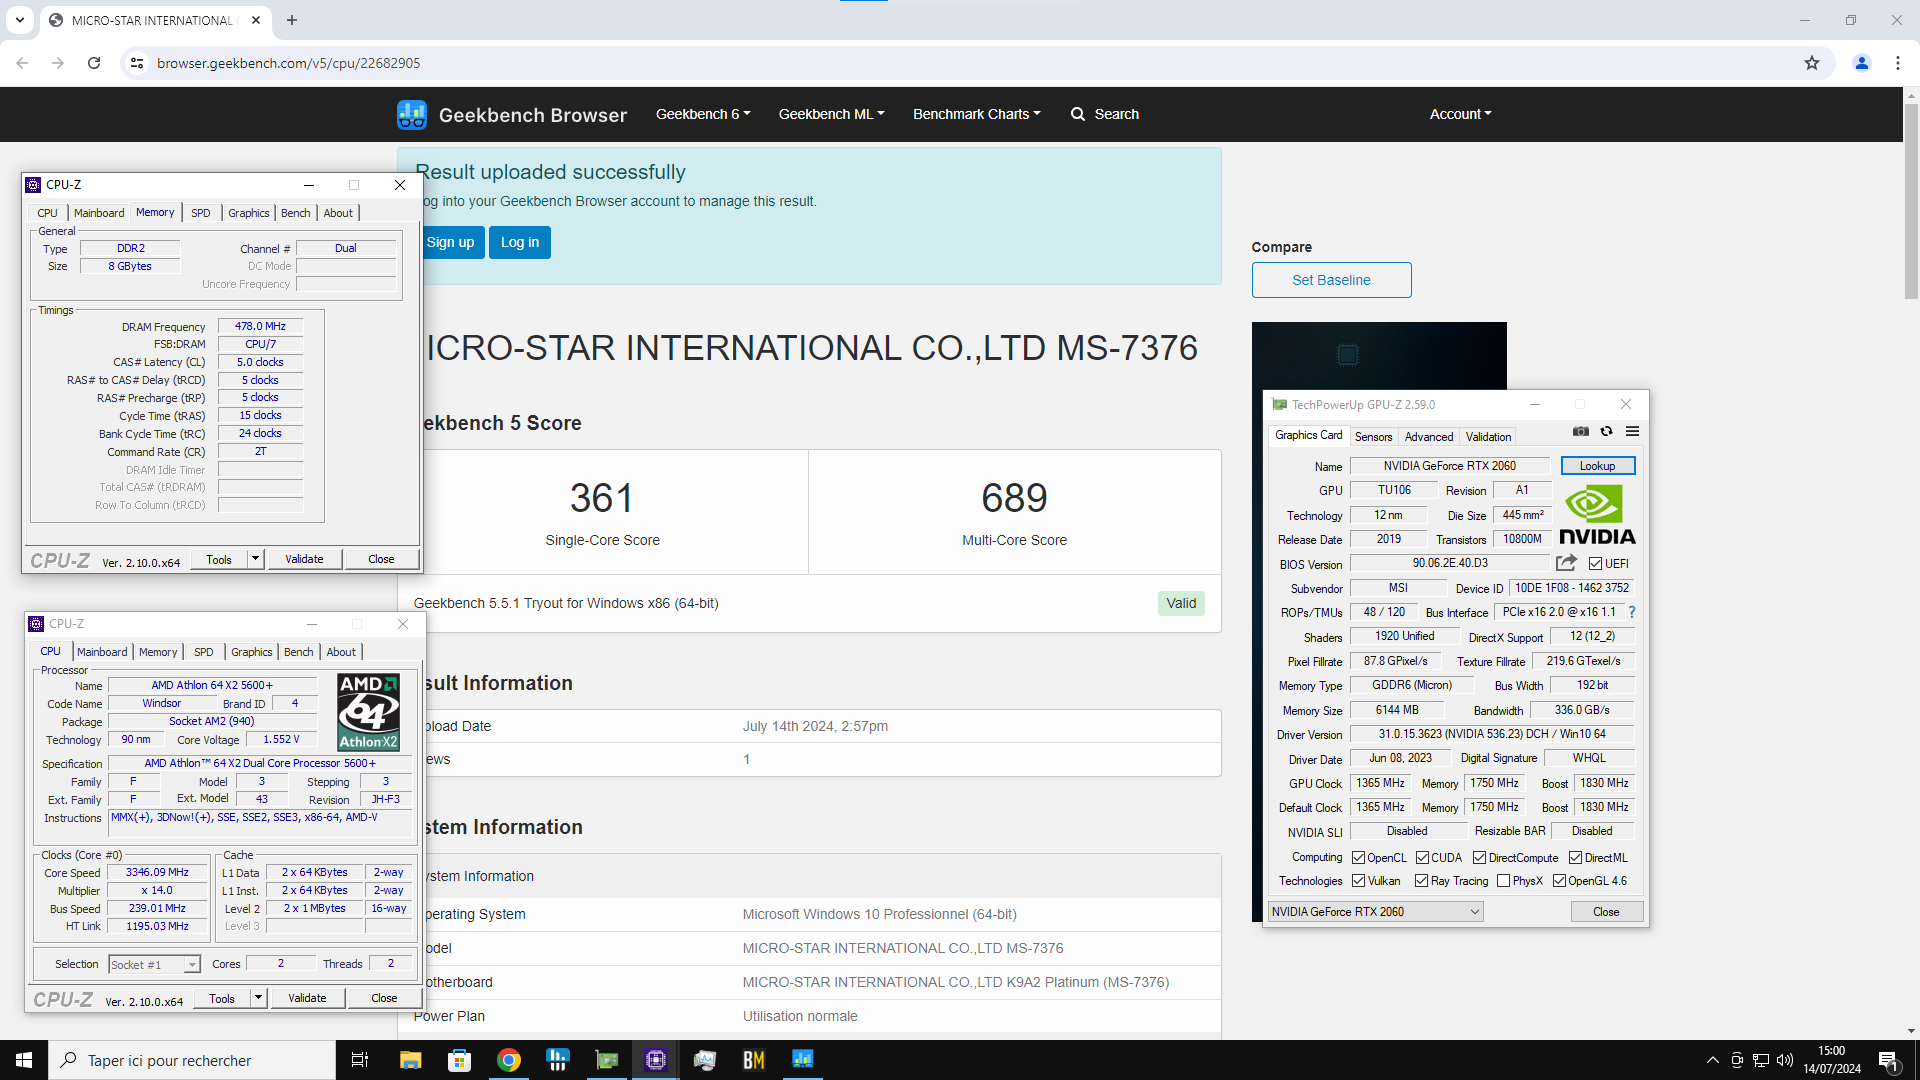Open the Chrome profile avatar icon
Image resolution: width=1920 pixels, height=1080 pixels.
(1862, 63)
